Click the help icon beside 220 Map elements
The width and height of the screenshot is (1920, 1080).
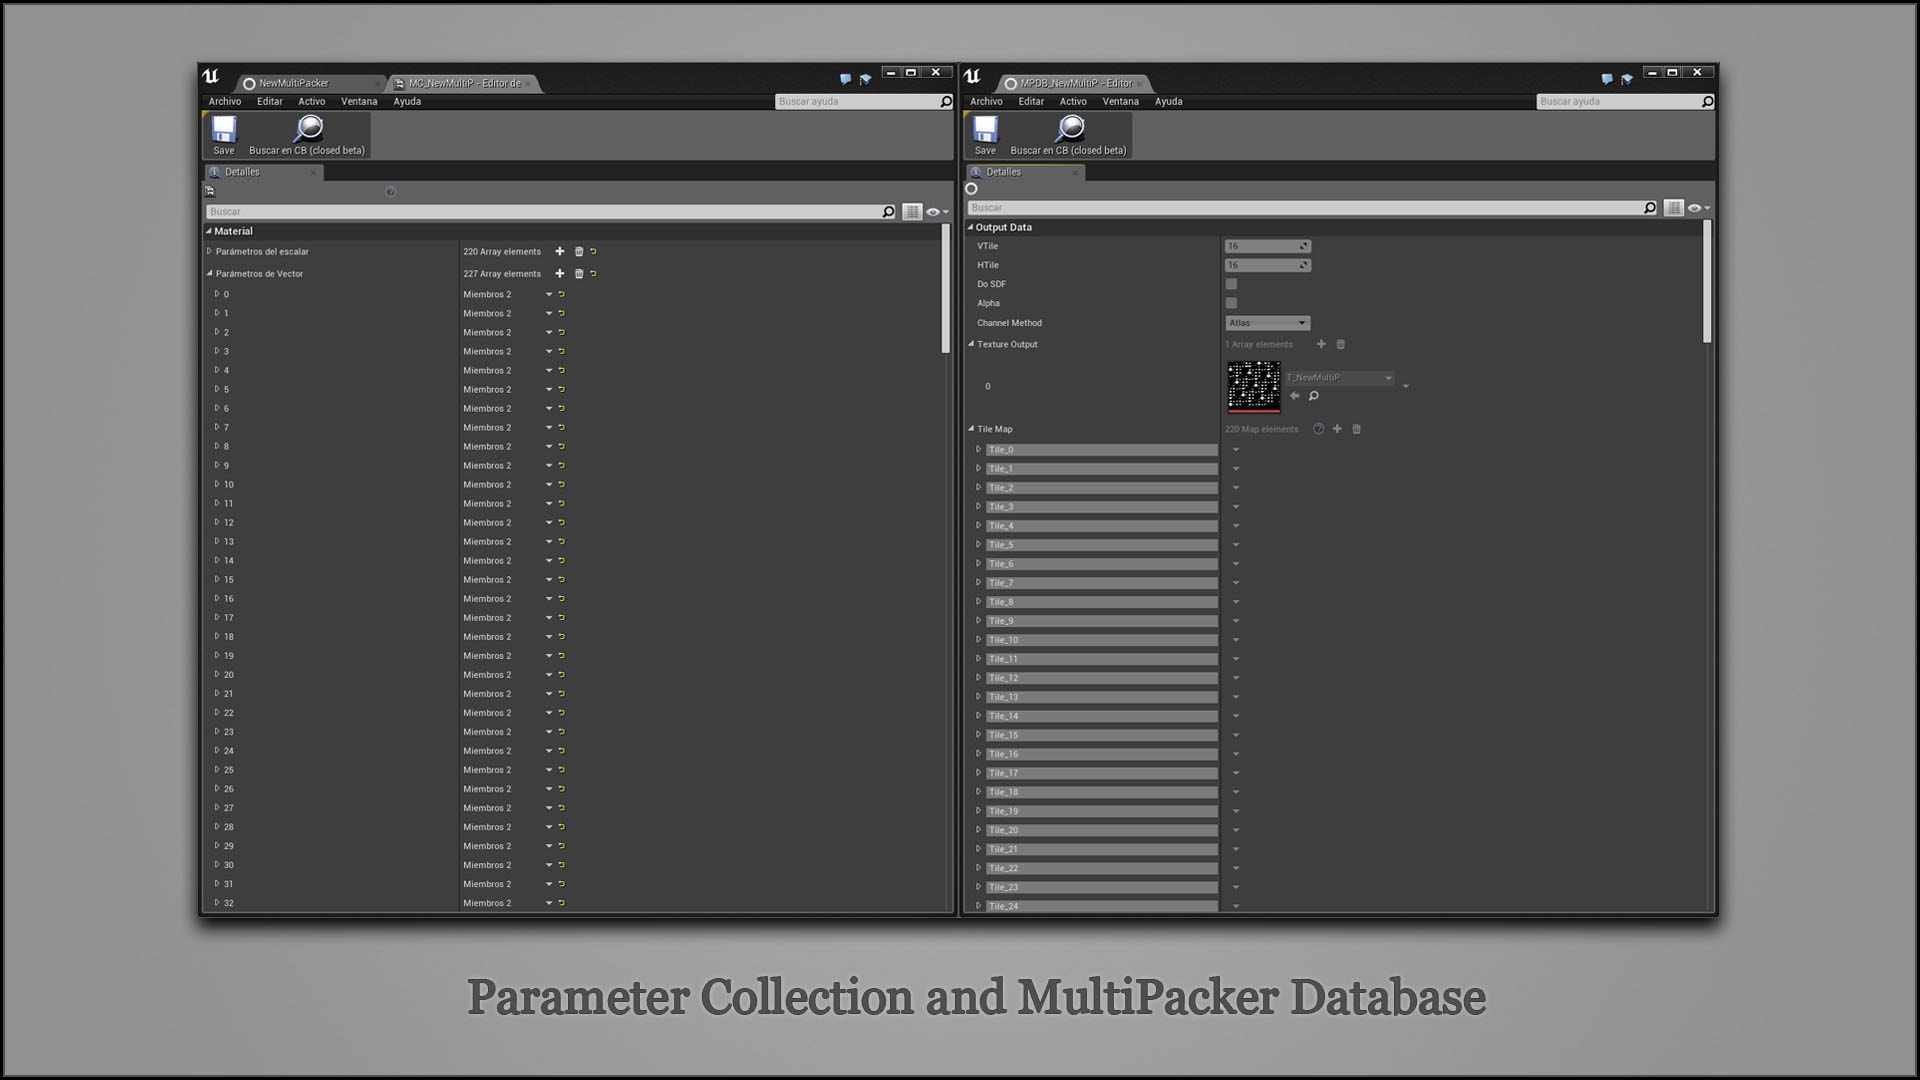[x=1319, y=429]
